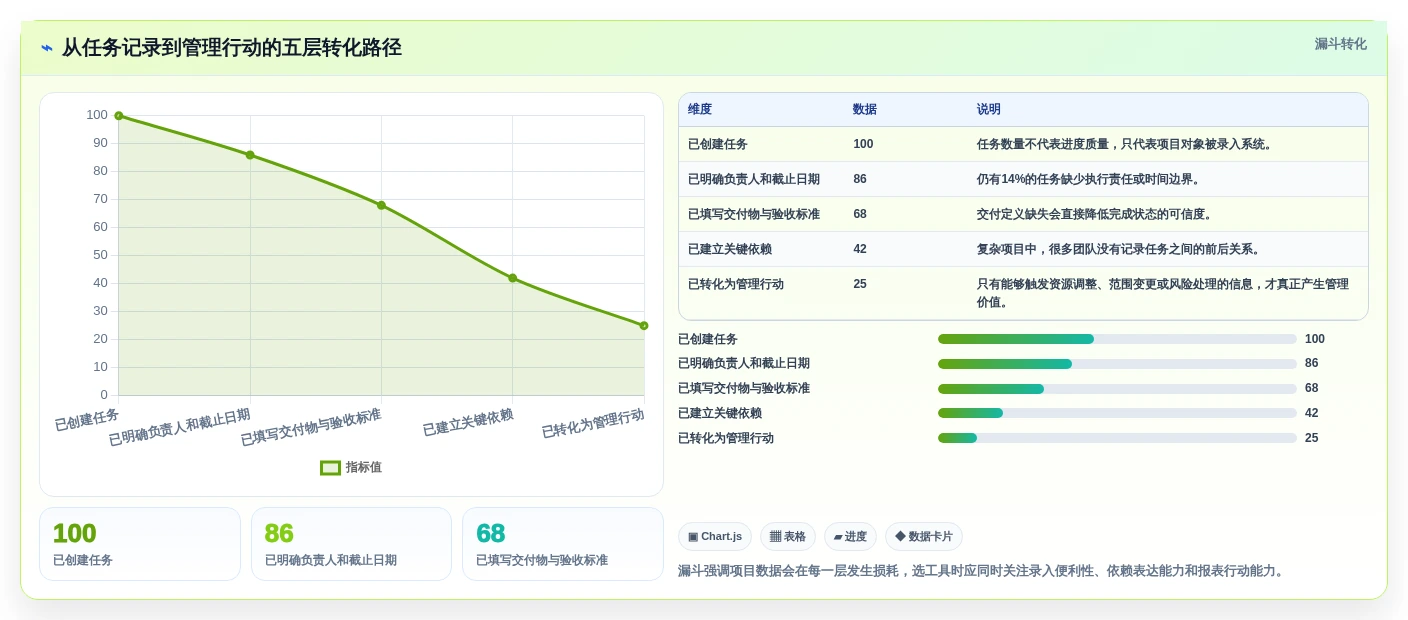Click the stat card showing 100

(140, 544)
